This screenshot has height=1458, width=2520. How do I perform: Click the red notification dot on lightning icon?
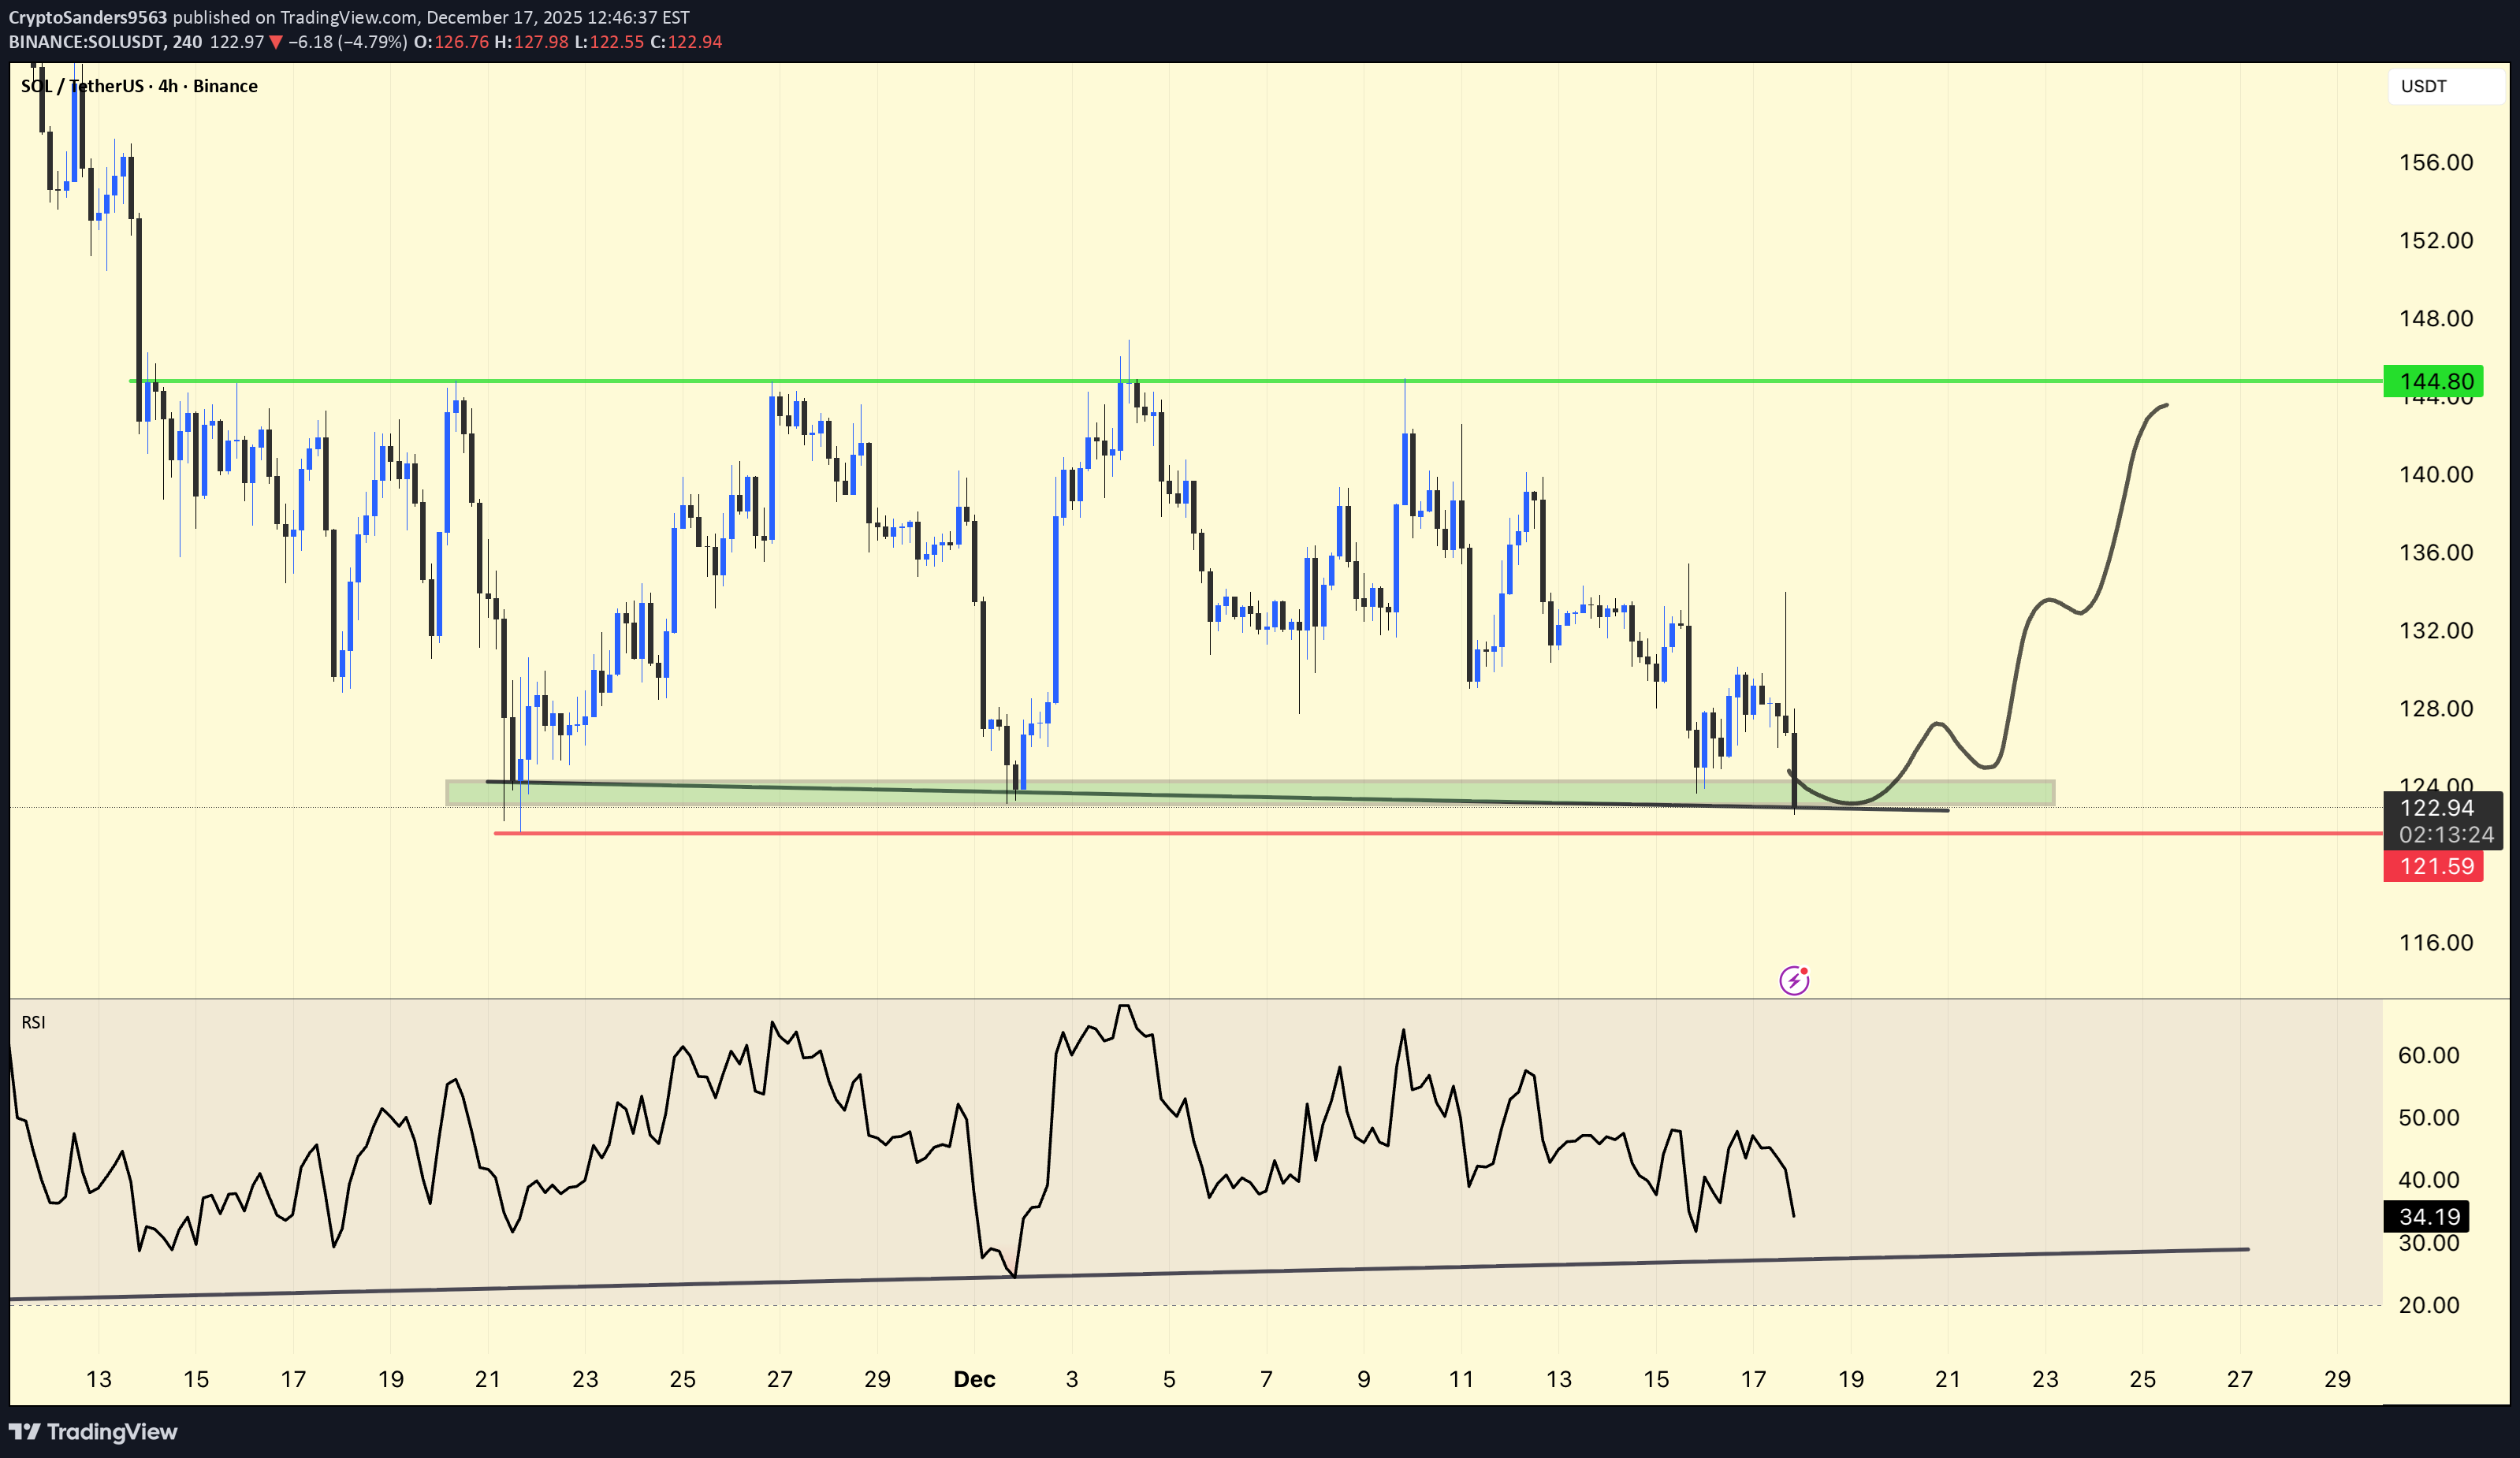point(1806,973)
